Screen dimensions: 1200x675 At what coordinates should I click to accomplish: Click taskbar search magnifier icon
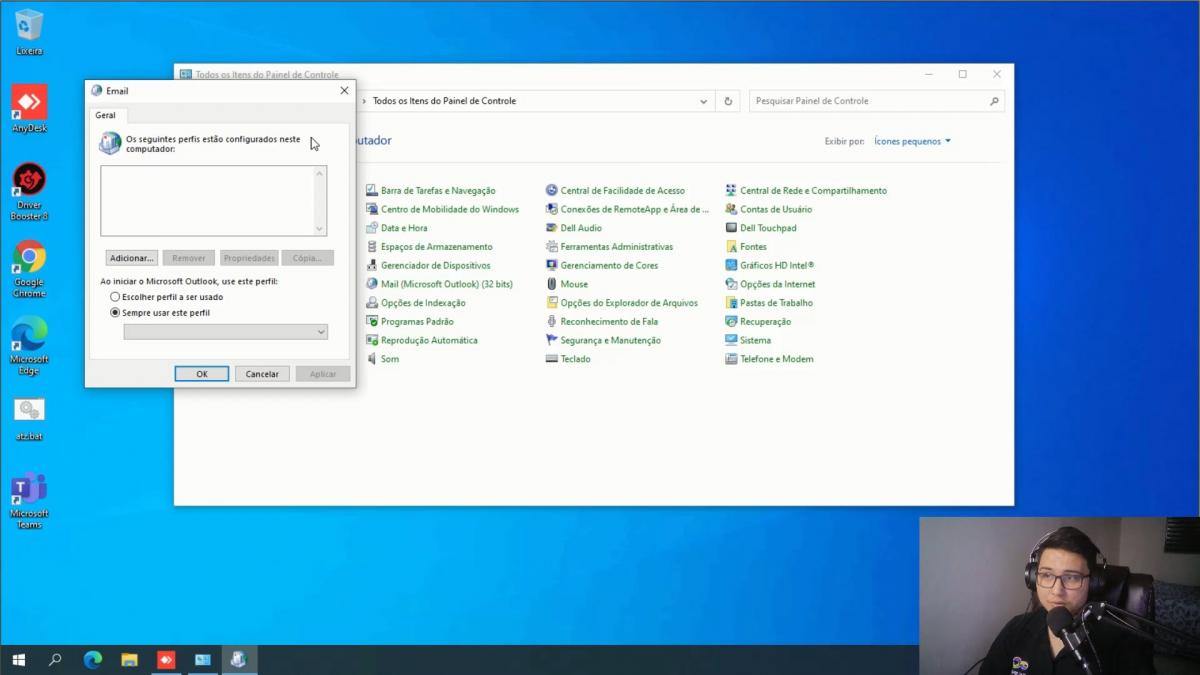pyautogui.click(x=55, y=660)
